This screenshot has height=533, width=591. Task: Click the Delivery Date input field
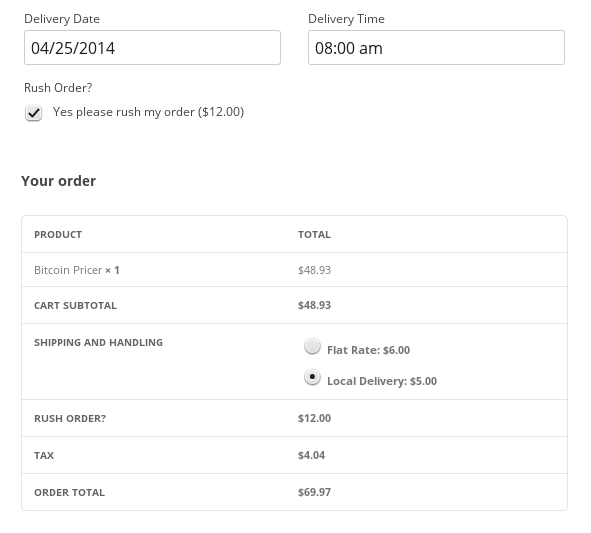[x=152, y=47]
